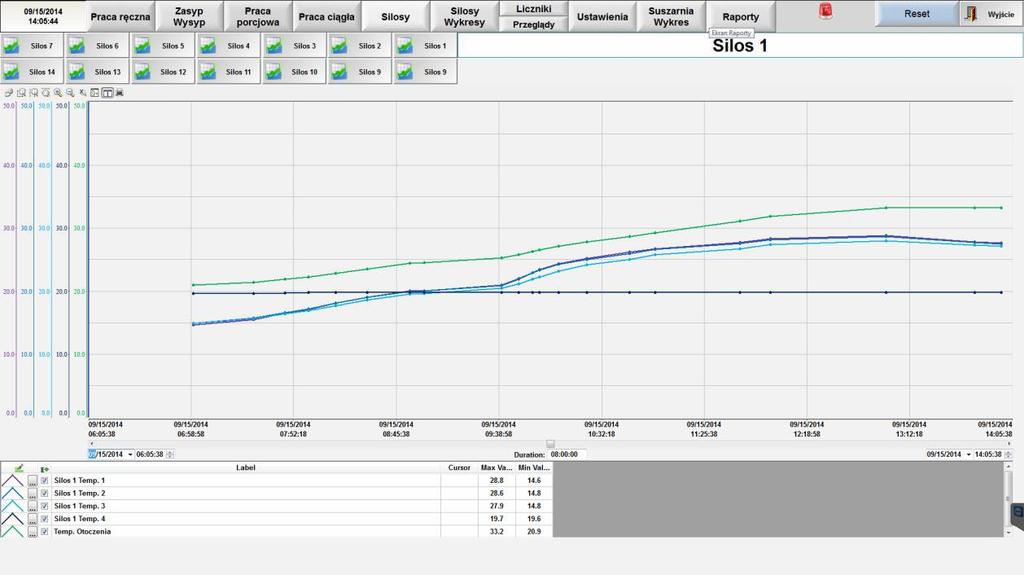
Task: Click the line style icon for Temp. Otoczenia
Action: [12, 532]
